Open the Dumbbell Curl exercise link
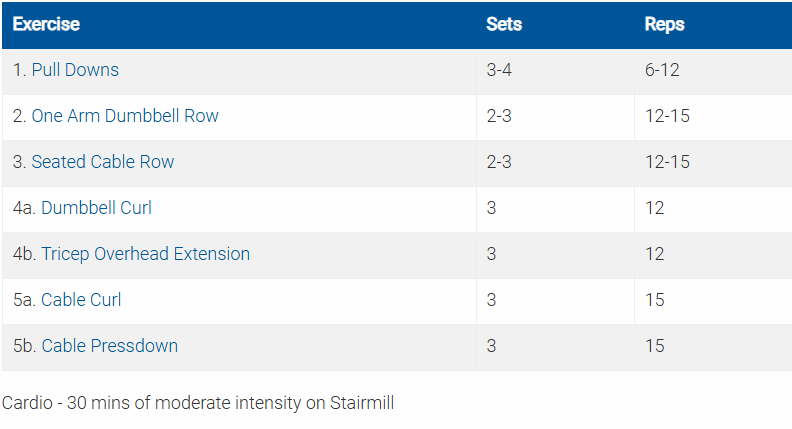Viewport: 792px width, 429px height. (96, 208)
